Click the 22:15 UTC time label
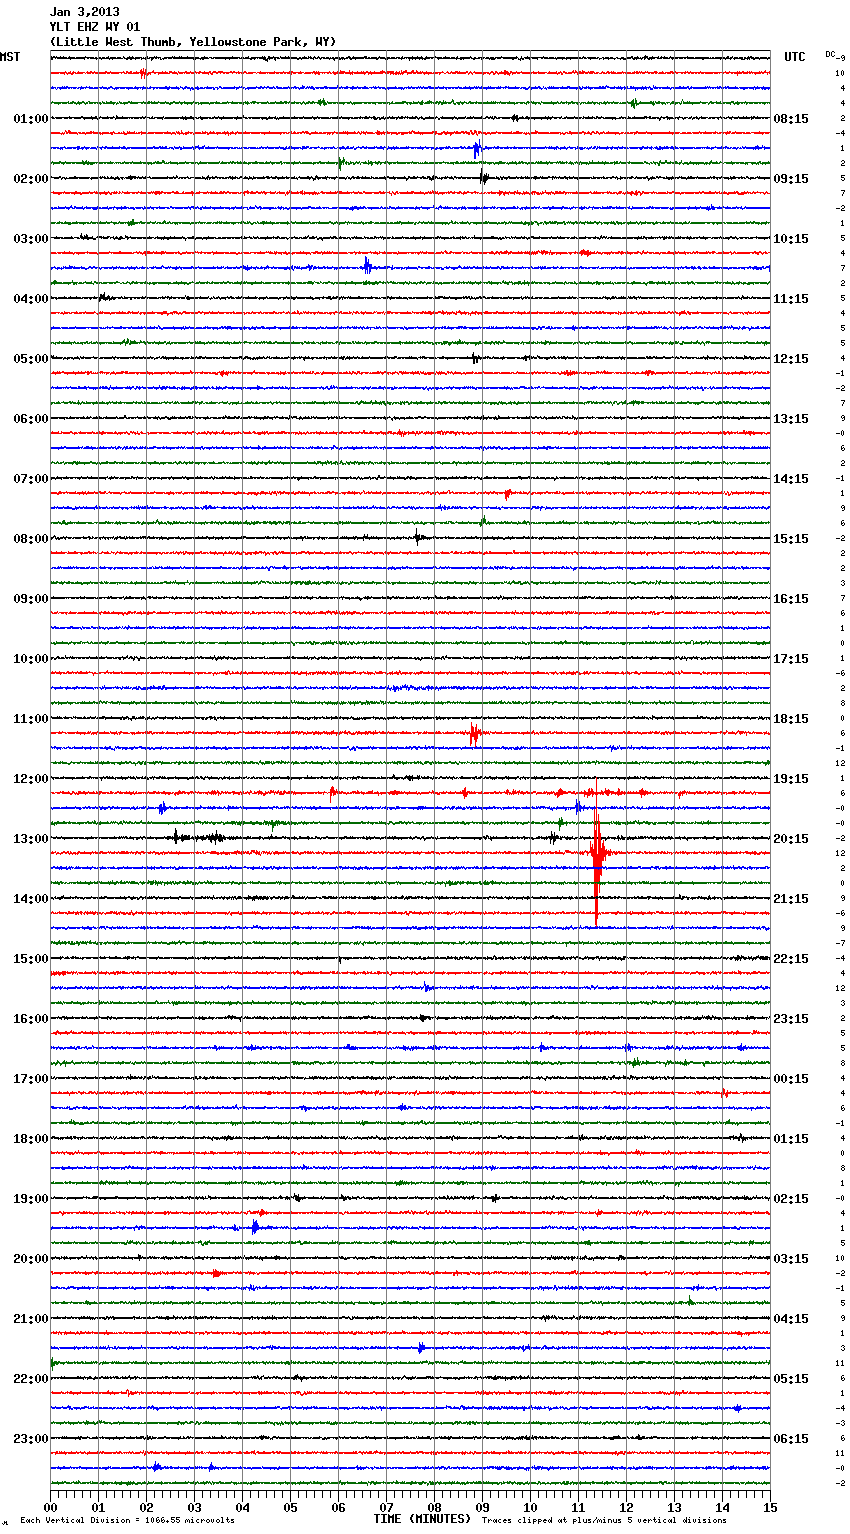Image resolution: width=850 pixels, height=1534 pixels. [x=791, y=959]
